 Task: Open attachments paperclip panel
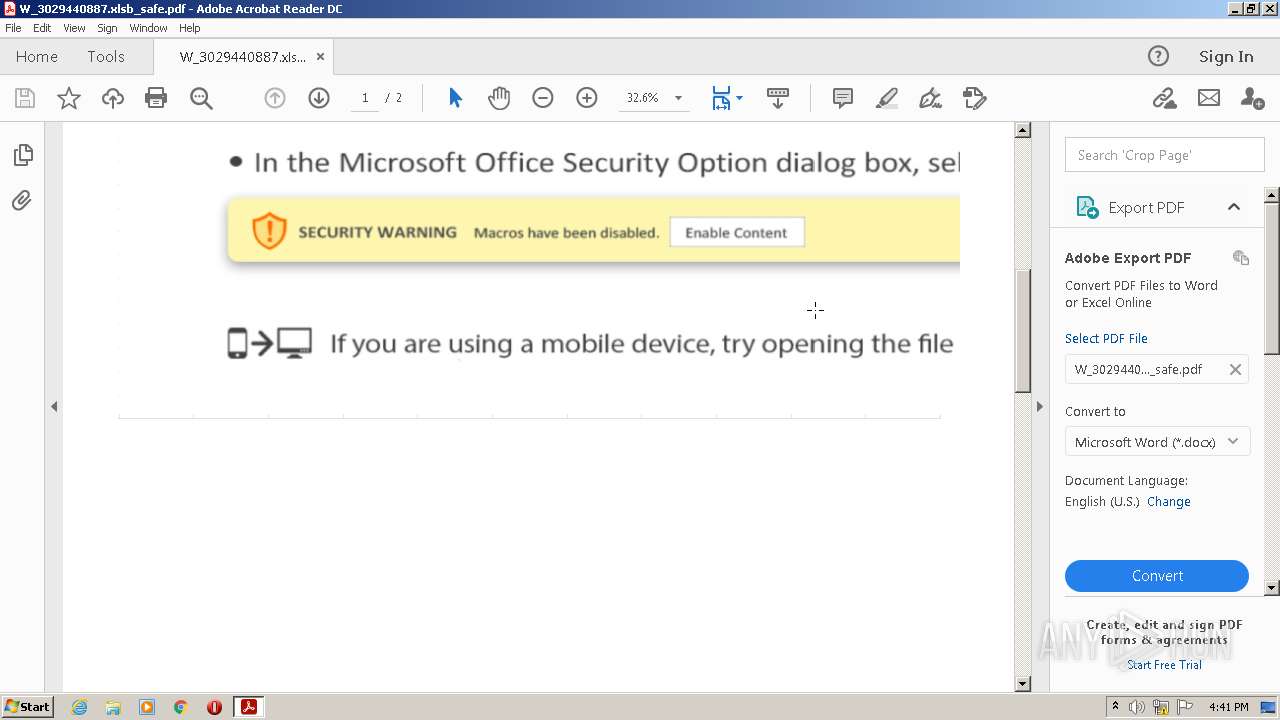pyautogui.click(x=22, y=201)
